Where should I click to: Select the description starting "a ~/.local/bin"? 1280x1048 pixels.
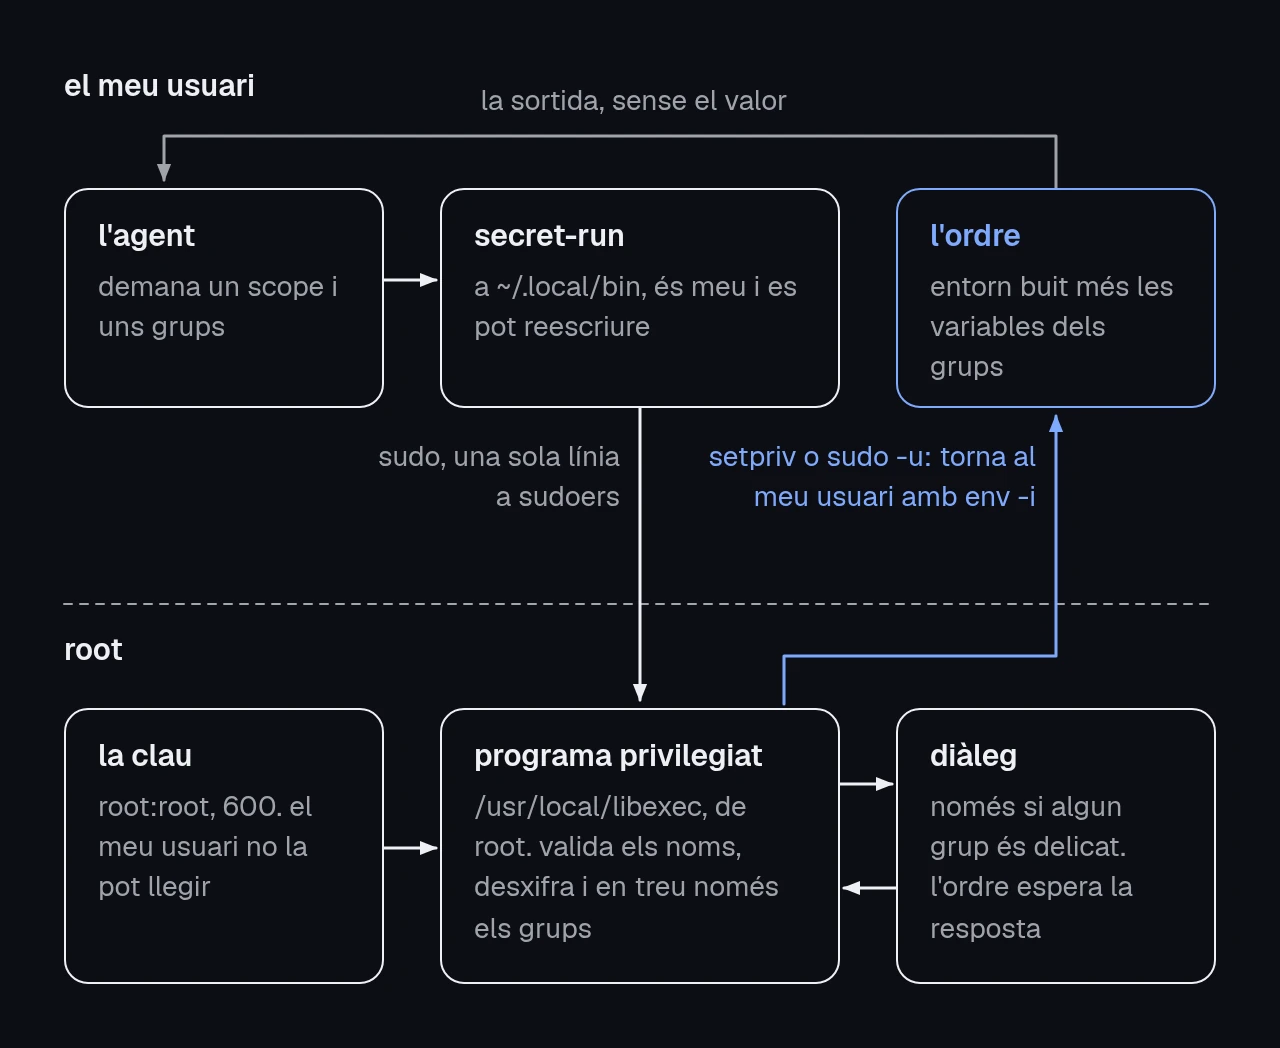636,307
